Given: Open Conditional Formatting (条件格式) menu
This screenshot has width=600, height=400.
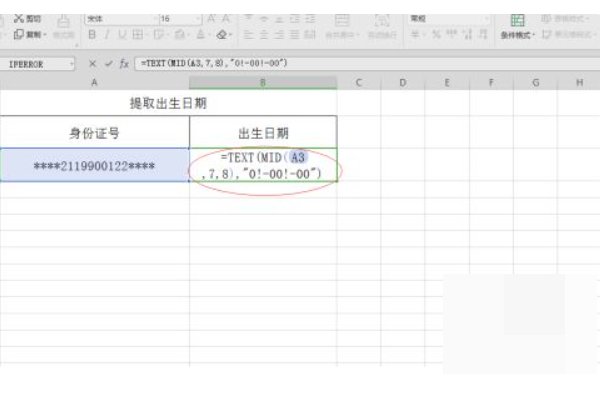Looking at the screenshot, I should [x=517, y=27].
